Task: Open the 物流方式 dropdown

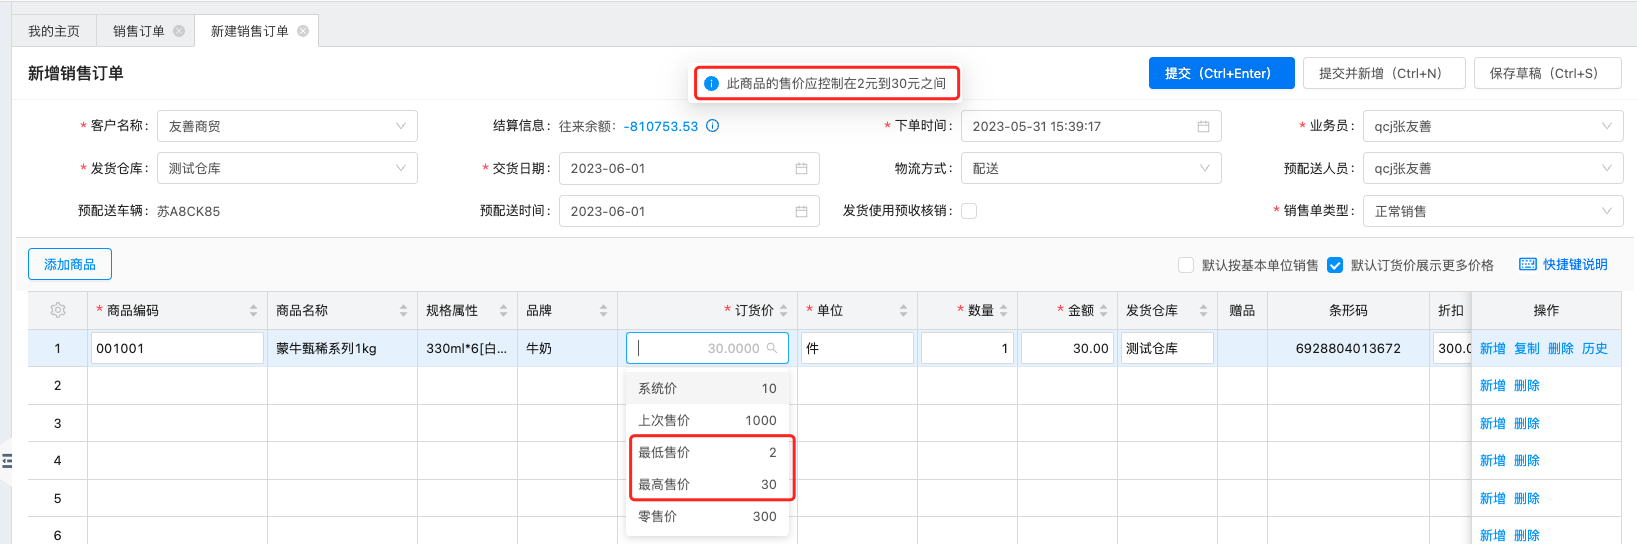Action: [1091, 168]
